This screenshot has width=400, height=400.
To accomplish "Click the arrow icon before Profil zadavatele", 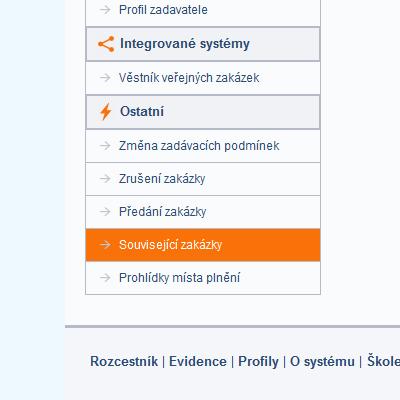I will click(105, 10).
